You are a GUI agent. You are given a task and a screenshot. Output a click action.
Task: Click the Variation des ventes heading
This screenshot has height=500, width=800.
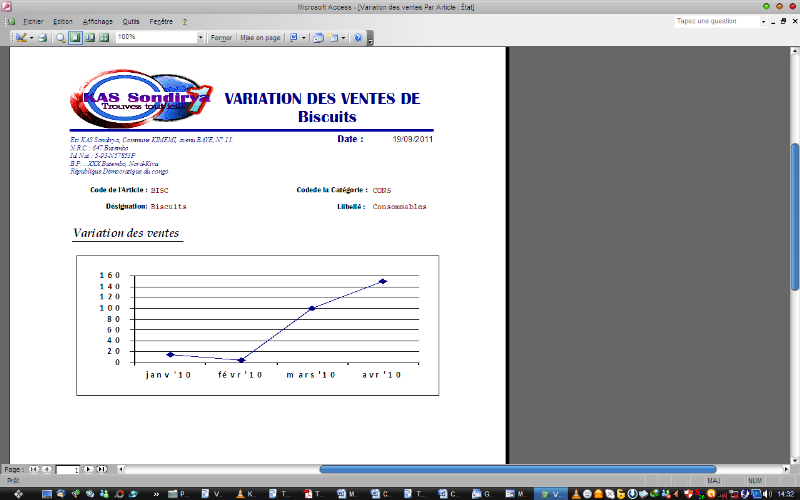(126, 233)
